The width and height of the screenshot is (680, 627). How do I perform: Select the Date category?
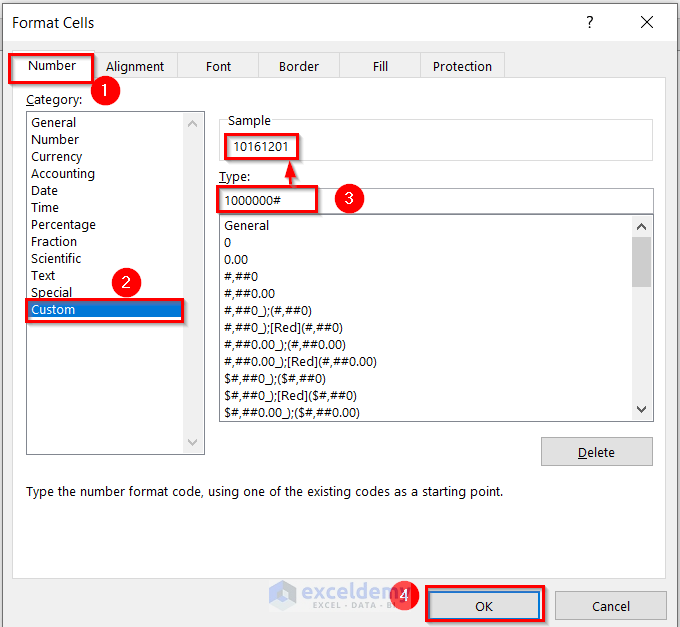coord(105,190)
